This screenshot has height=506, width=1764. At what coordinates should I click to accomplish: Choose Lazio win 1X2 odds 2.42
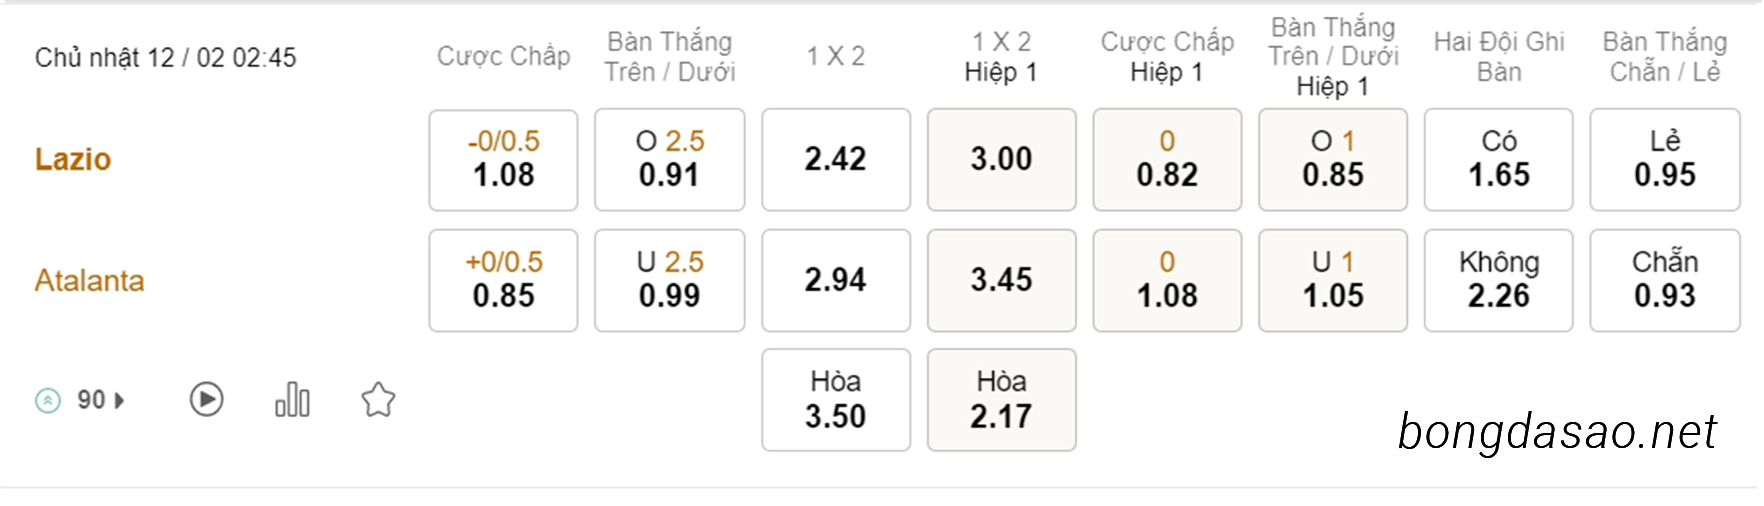pyautogui.click(x=836, y=160)
